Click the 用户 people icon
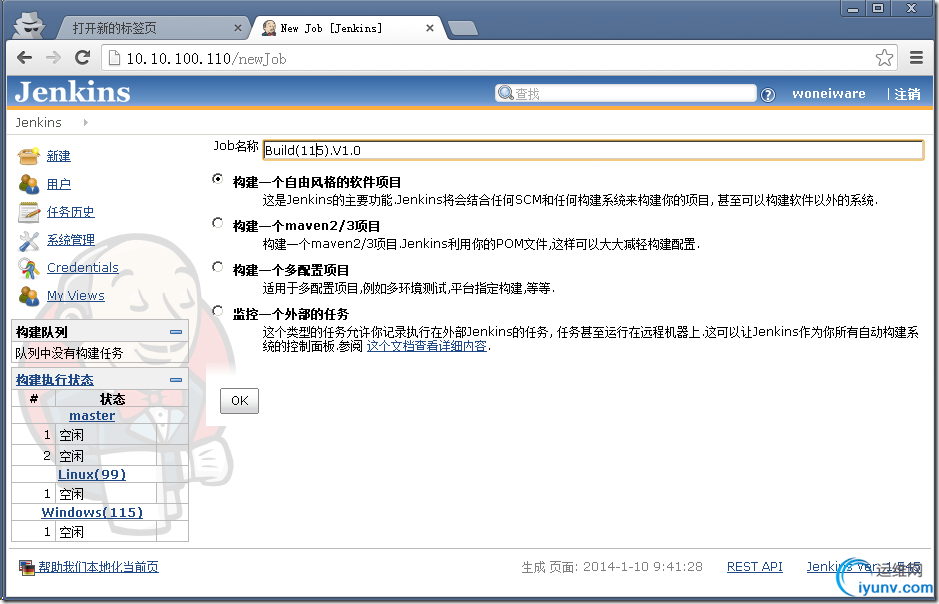This screenshot has height=604, width=939. pyautogui.click(x=28, y=184)
